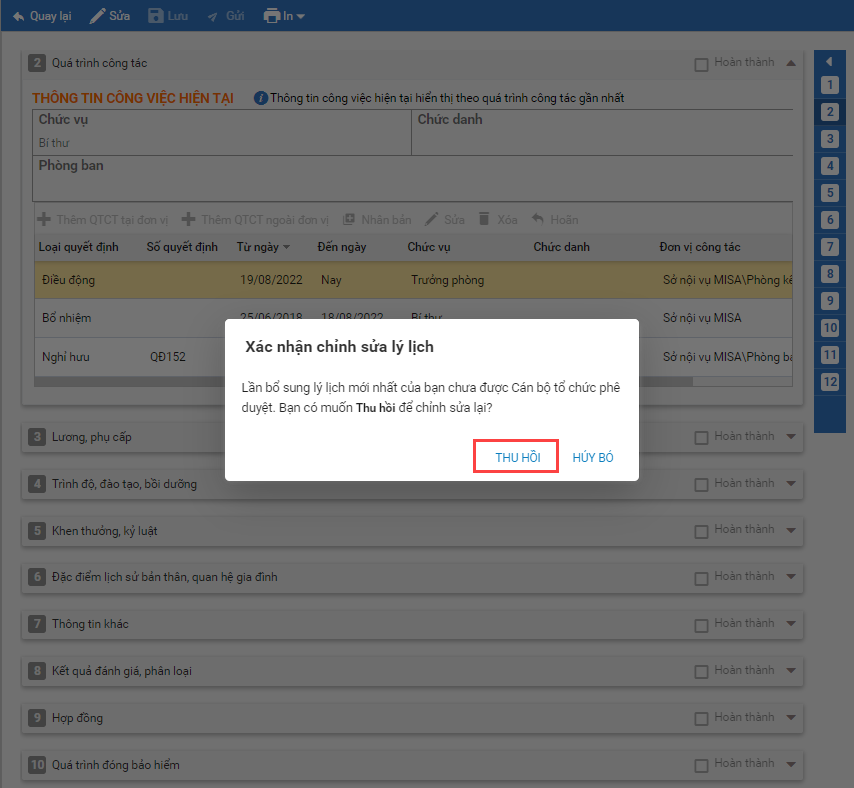
Task: Click Thêm QTCT tại đơn vị plus icon
Action: (x=44, y=219)
